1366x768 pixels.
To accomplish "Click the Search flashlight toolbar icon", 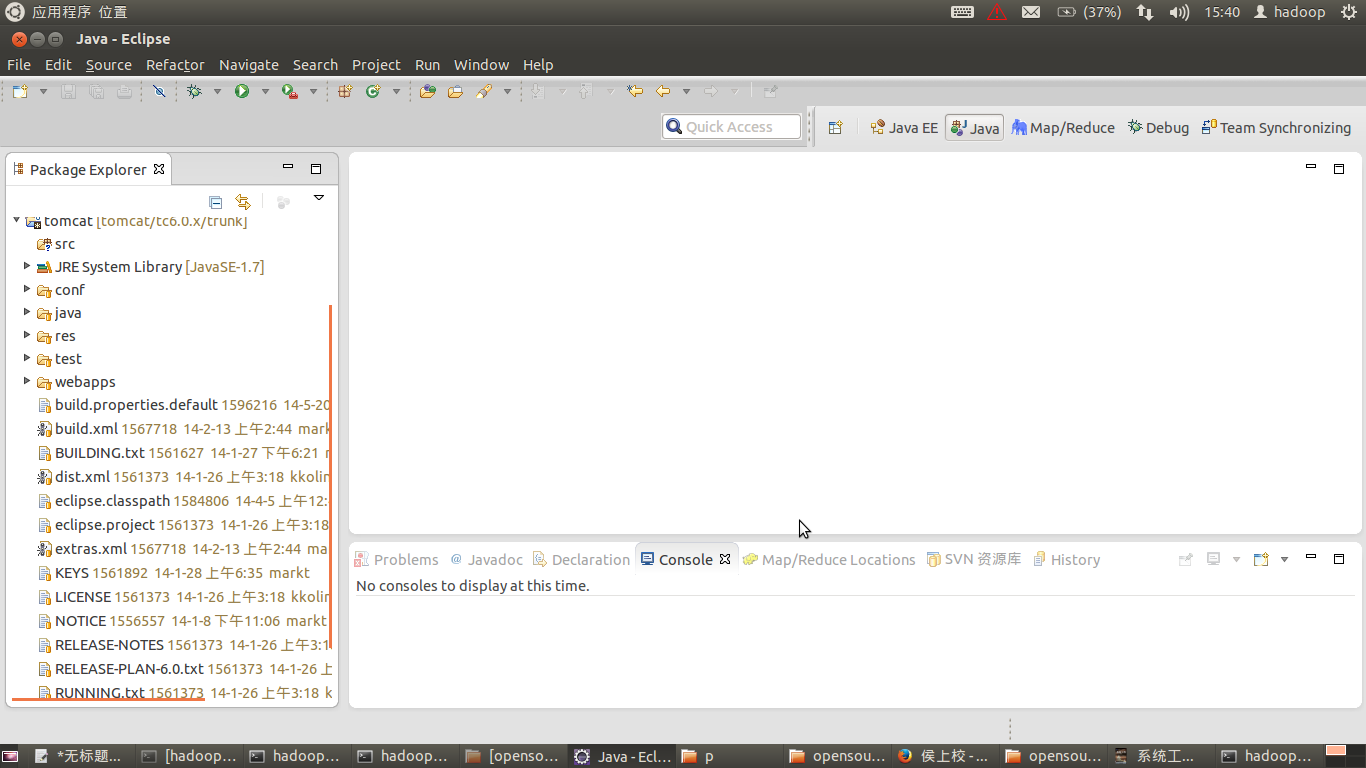I will 484,91.
